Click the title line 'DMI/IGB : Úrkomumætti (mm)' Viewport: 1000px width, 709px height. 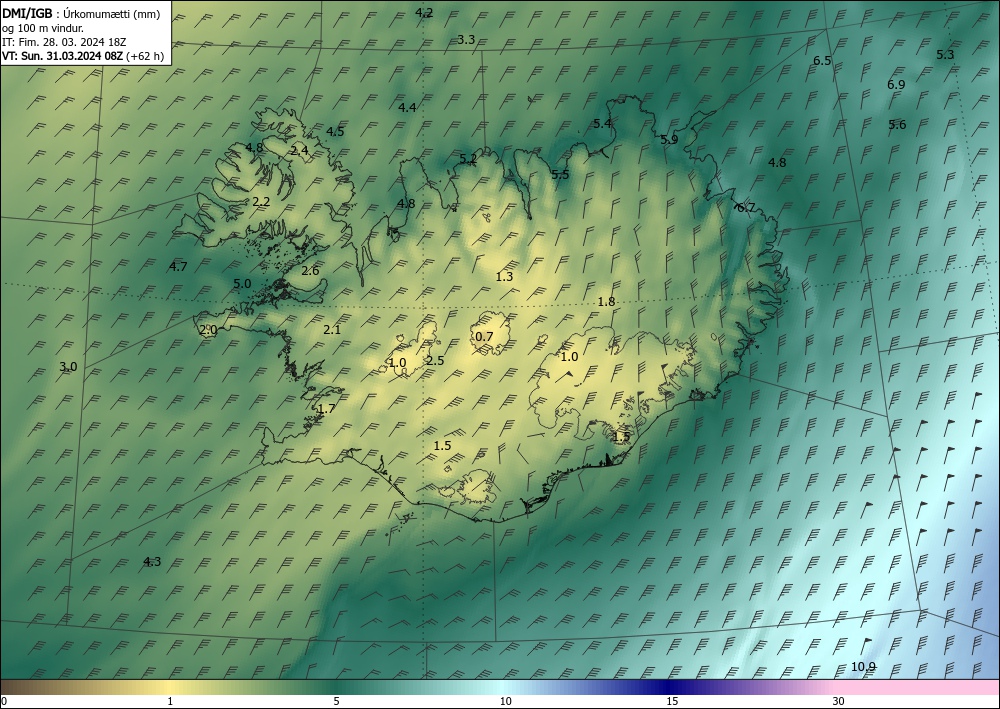[81, 13]
